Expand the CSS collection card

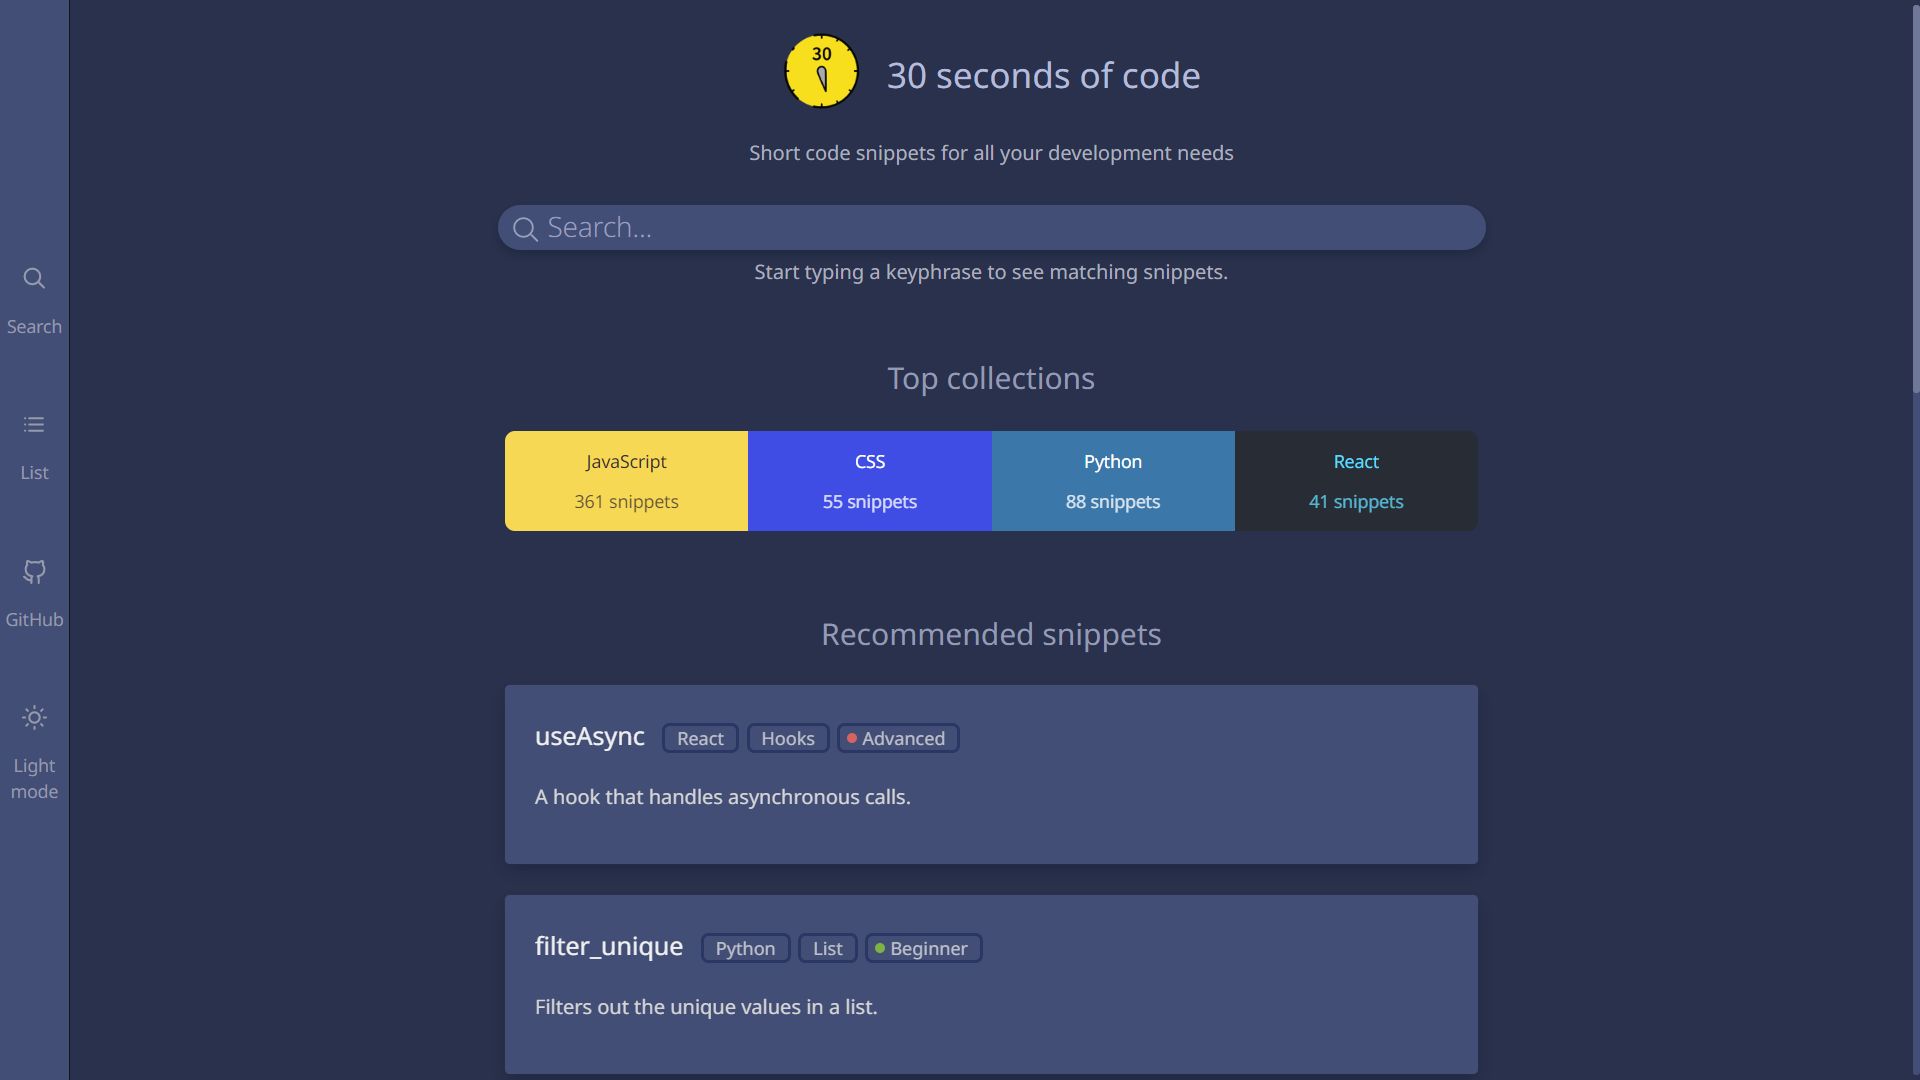click(869, 480)
